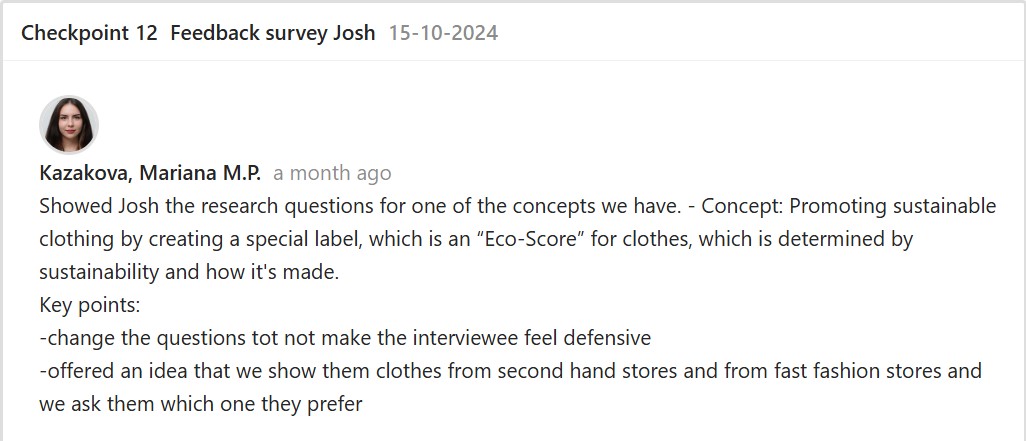The width and height of the screenshot is (1026, 441).
Task: Click the "a month ago" timestamp
Action: point(332,173)
